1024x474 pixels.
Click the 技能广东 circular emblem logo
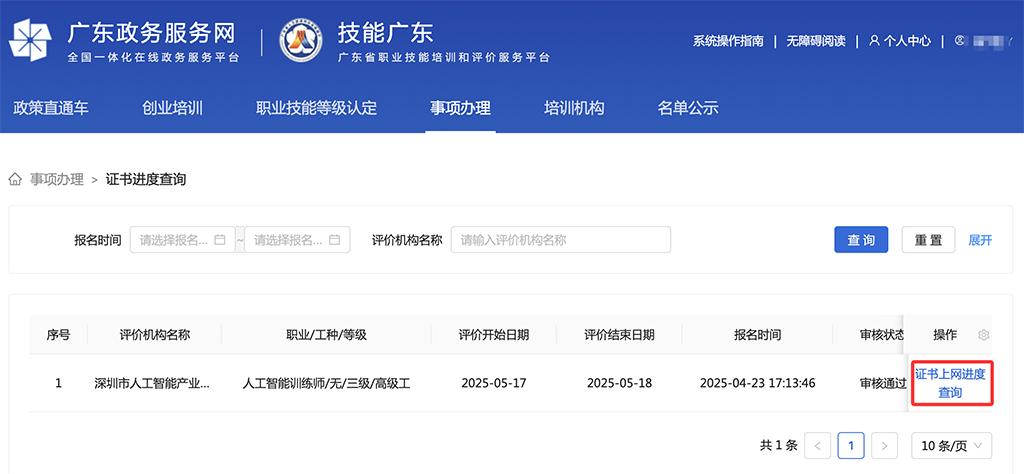[x=301, y=41]
